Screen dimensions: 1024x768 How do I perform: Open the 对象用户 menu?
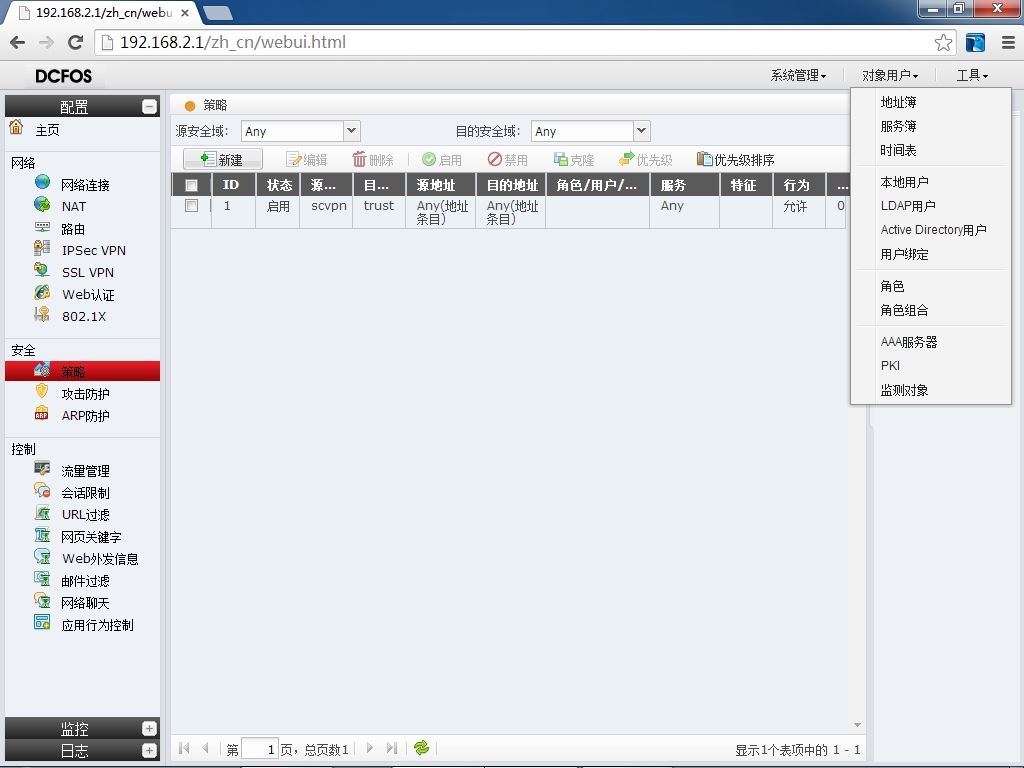click(x=889, y=76)
